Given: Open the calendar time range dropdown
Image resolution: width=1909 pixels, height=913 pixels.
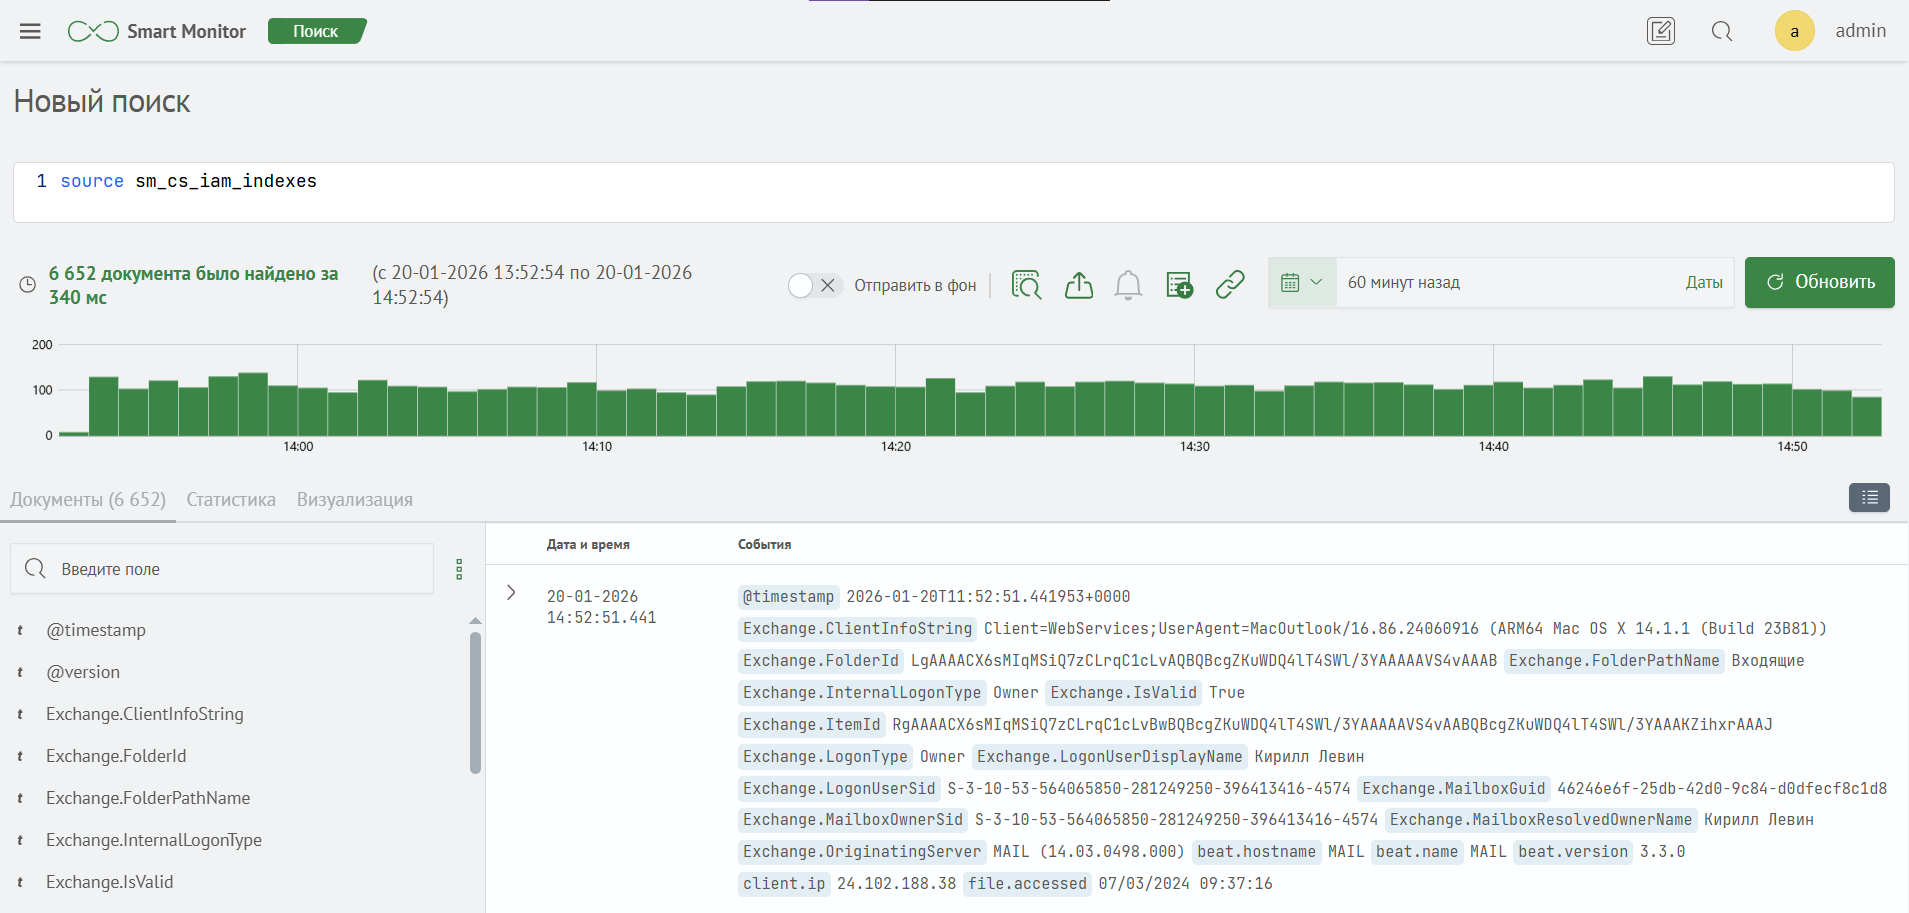Looking at the screenshot, I should (x=1302, y=283).
